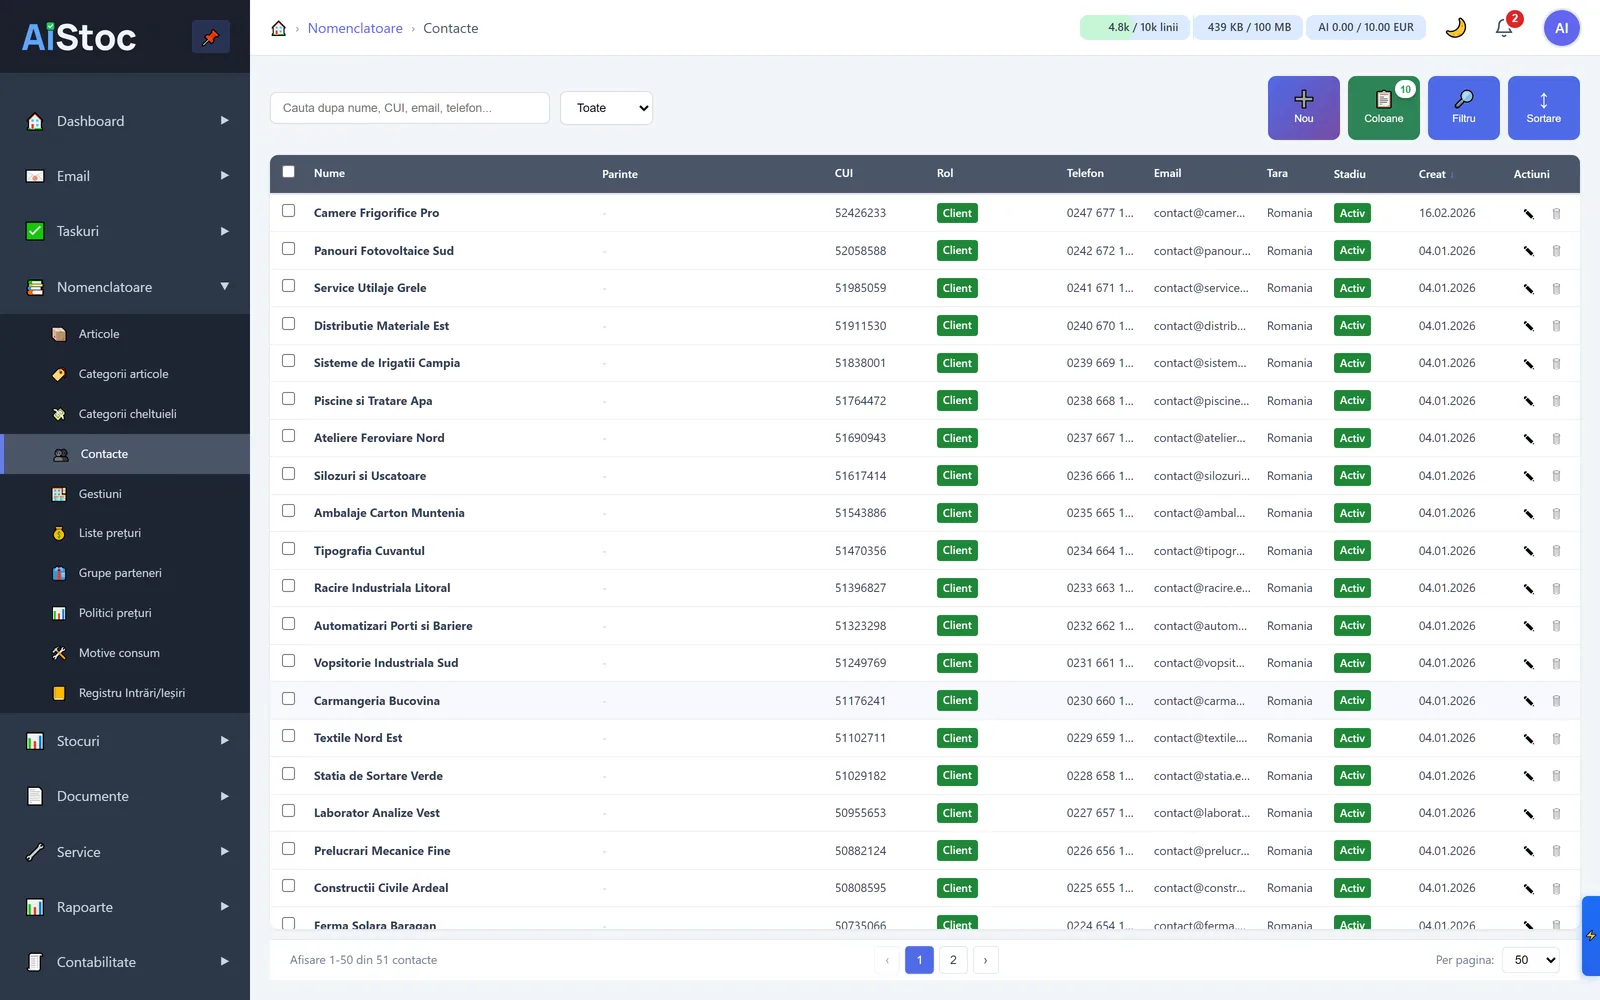
Task: Select checkbox for Service Utilaje Grele
Action: [289, 286]
